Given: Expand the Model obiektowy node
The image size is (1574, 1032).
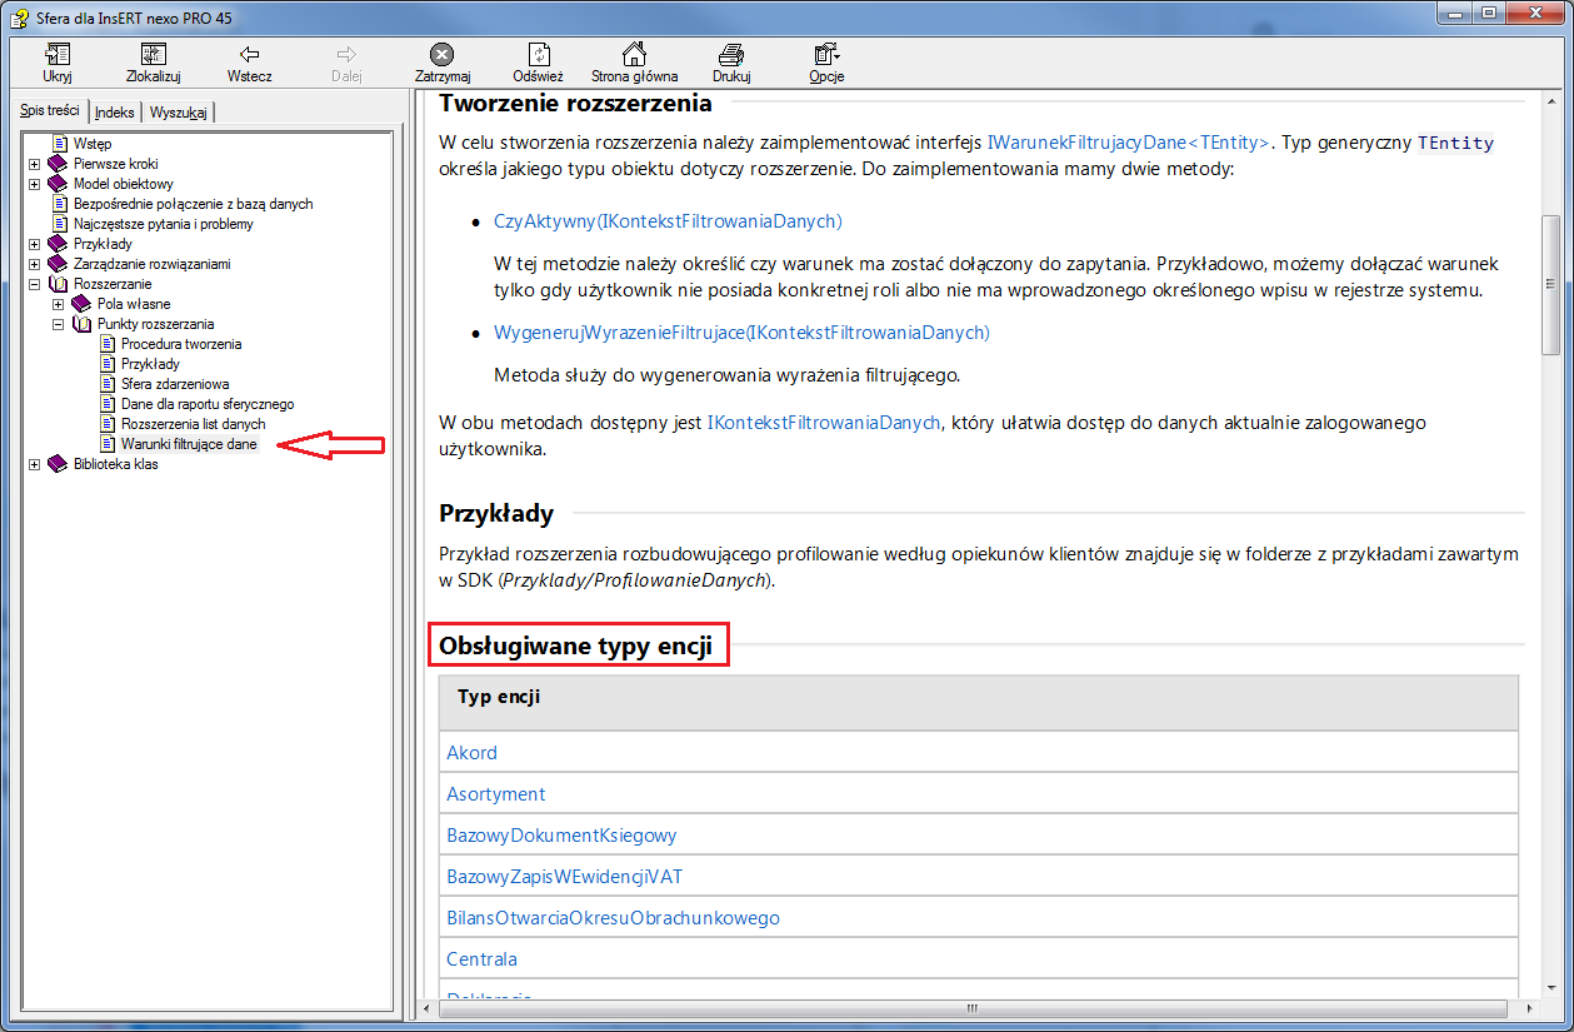Looking at the screenshot, I should (x=35, y=184).
